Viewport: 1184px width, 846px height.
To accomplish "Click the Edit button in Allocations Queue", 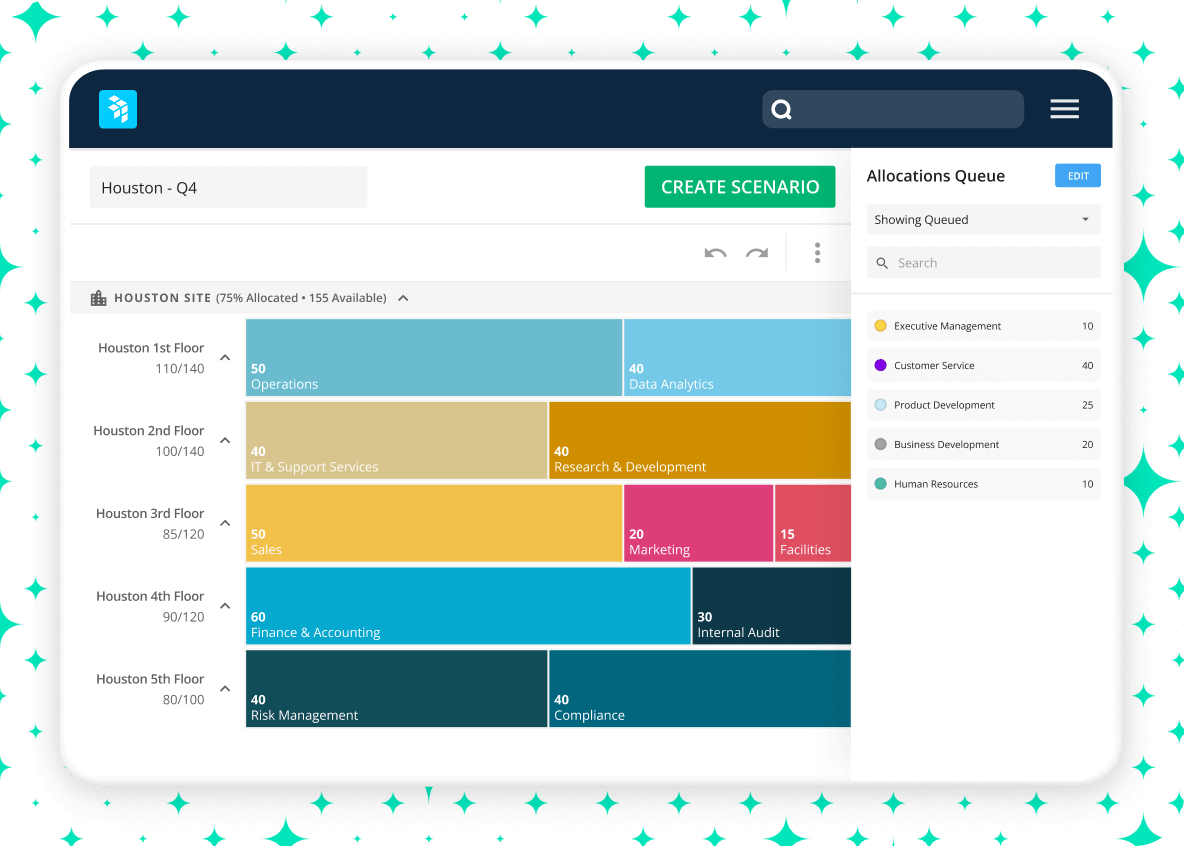I will tap(1078, 175).
